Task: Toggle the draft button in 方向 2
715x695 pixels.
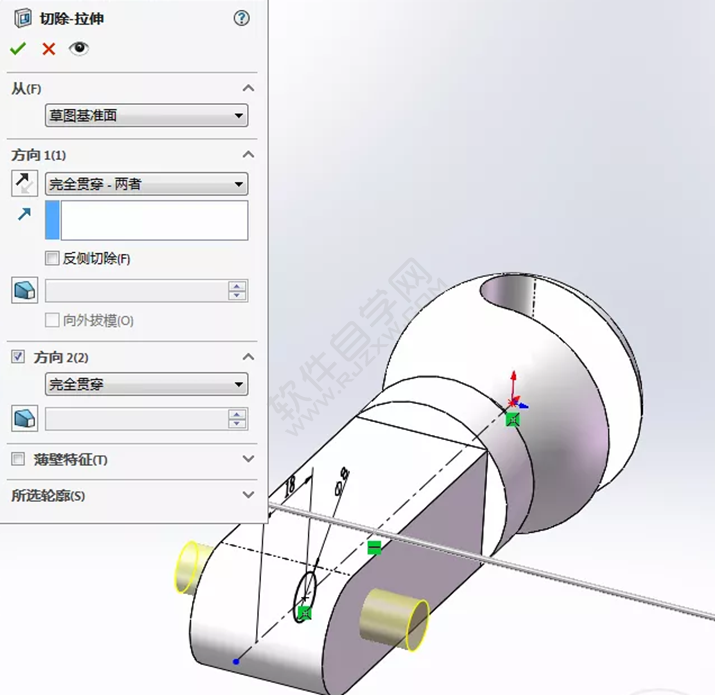Action: click(x=24, y=418)
